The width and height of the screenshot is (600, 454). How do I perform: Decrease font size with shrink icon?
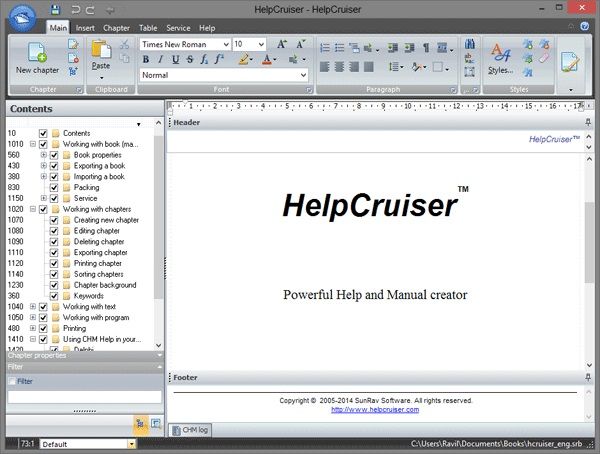(301, 44)
